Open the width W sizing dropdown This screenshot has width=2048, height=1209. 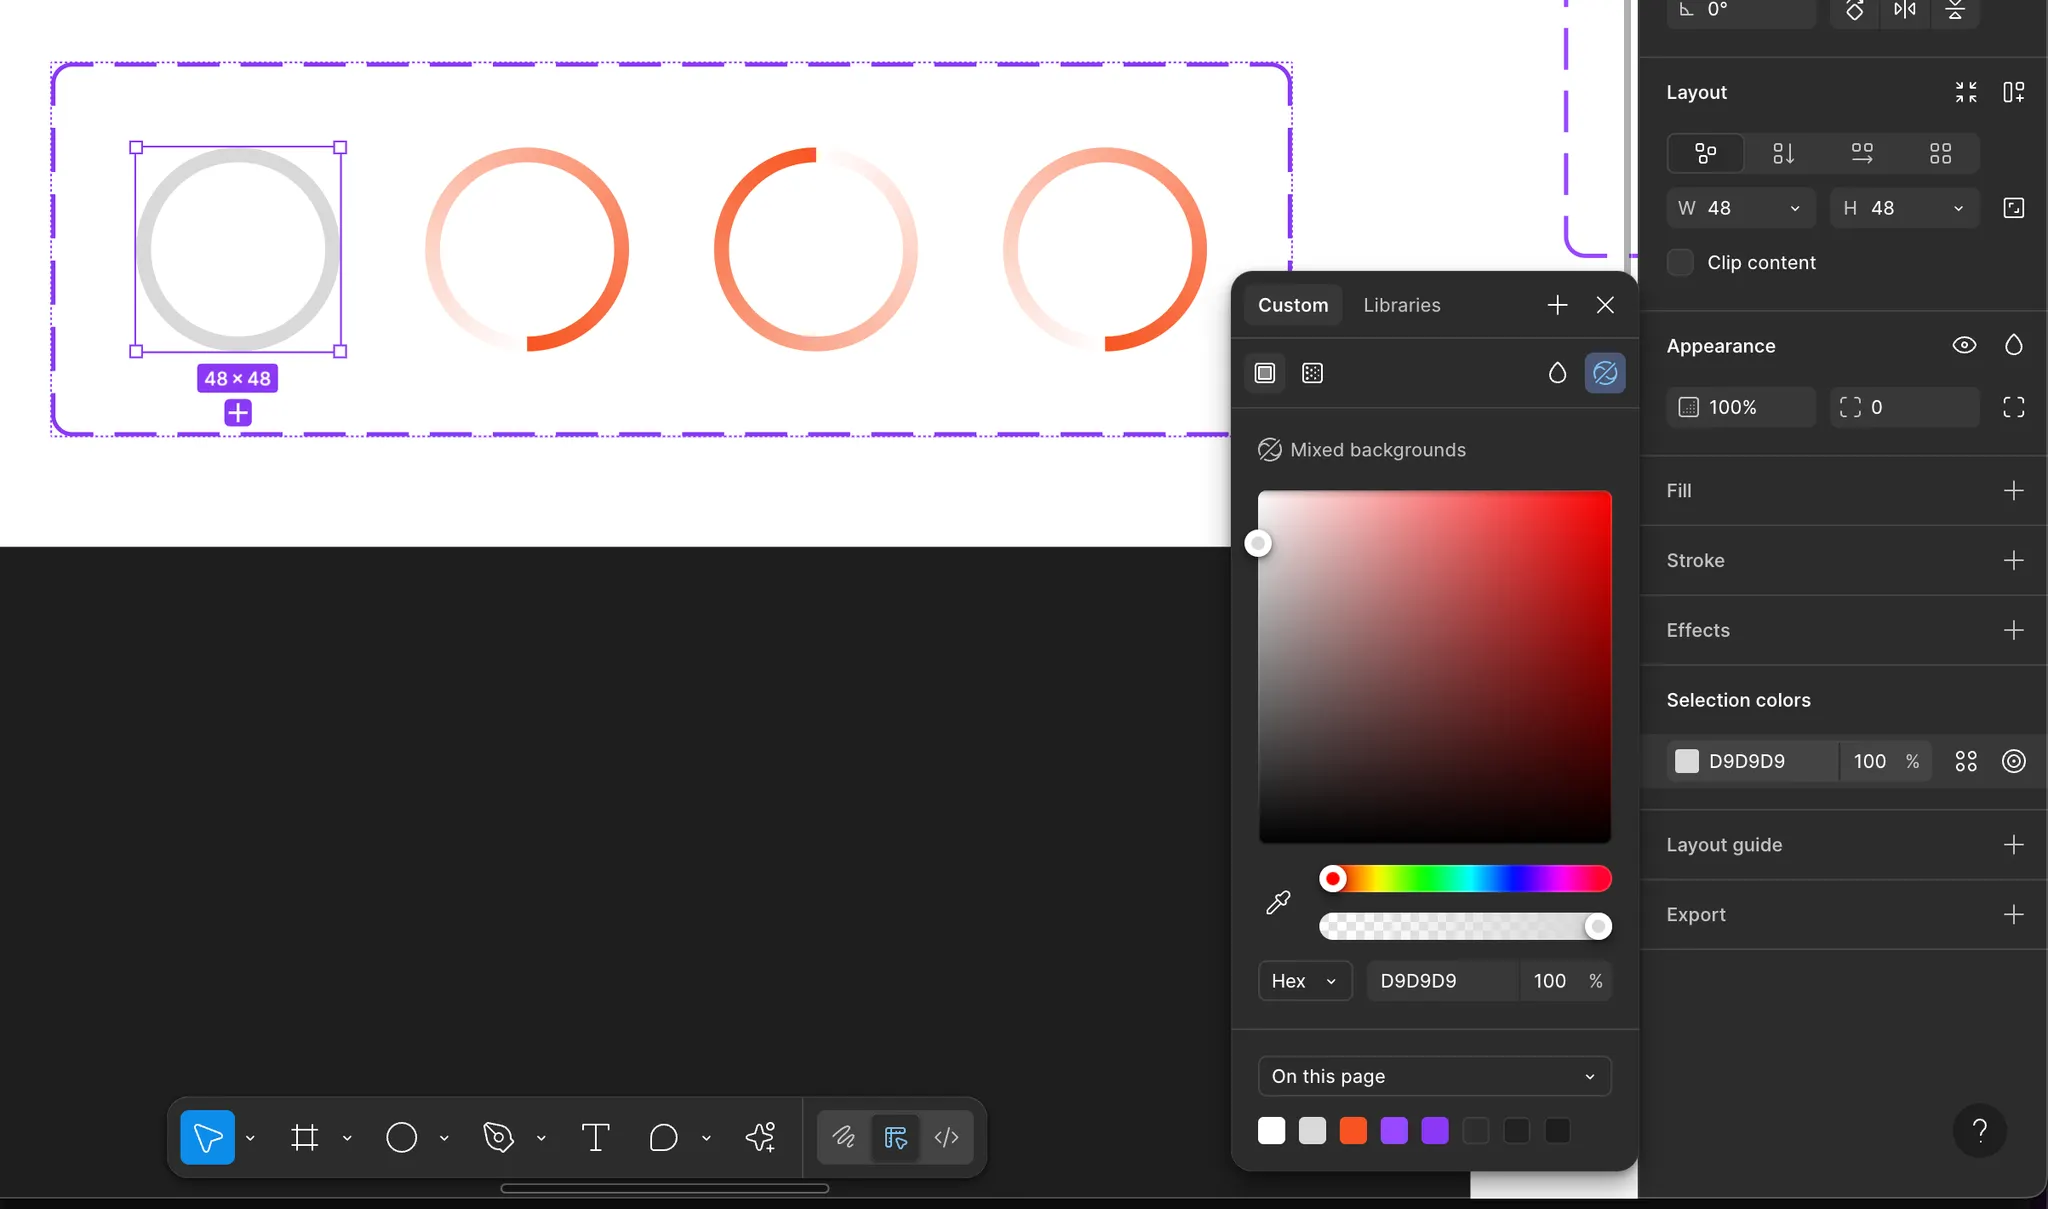point(1795,208)
